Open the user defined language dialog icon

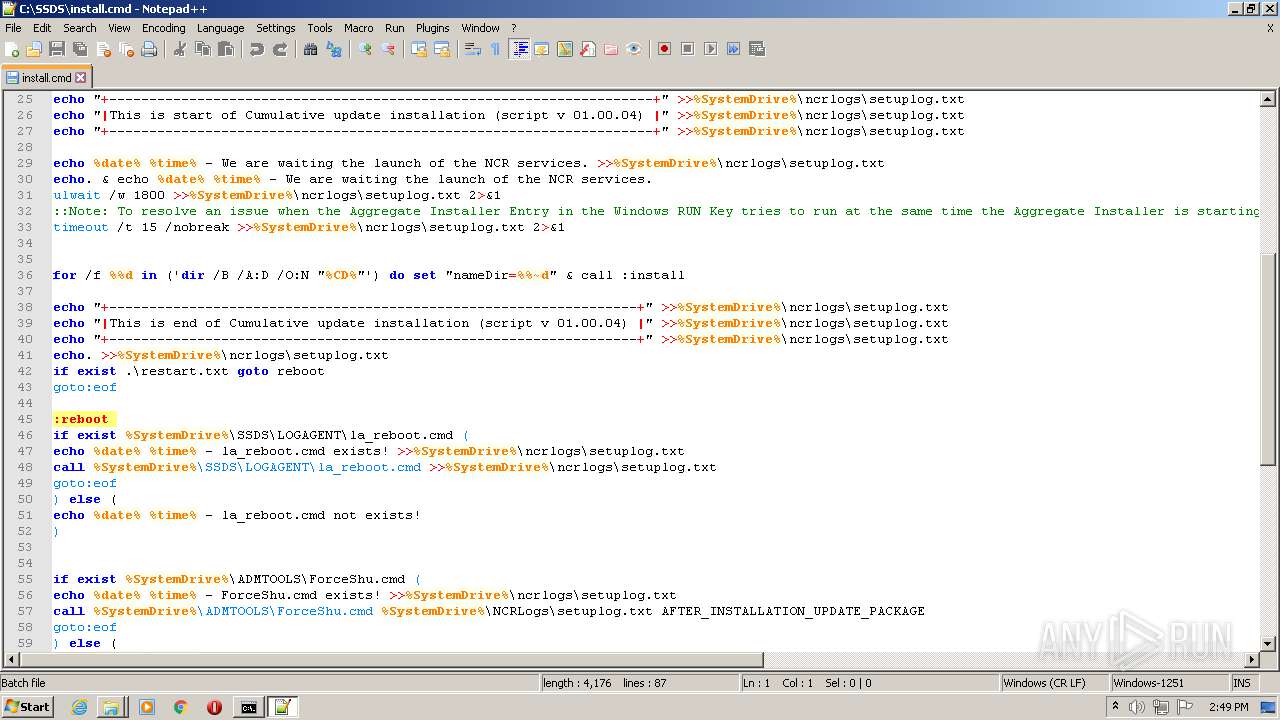(542, 49)
